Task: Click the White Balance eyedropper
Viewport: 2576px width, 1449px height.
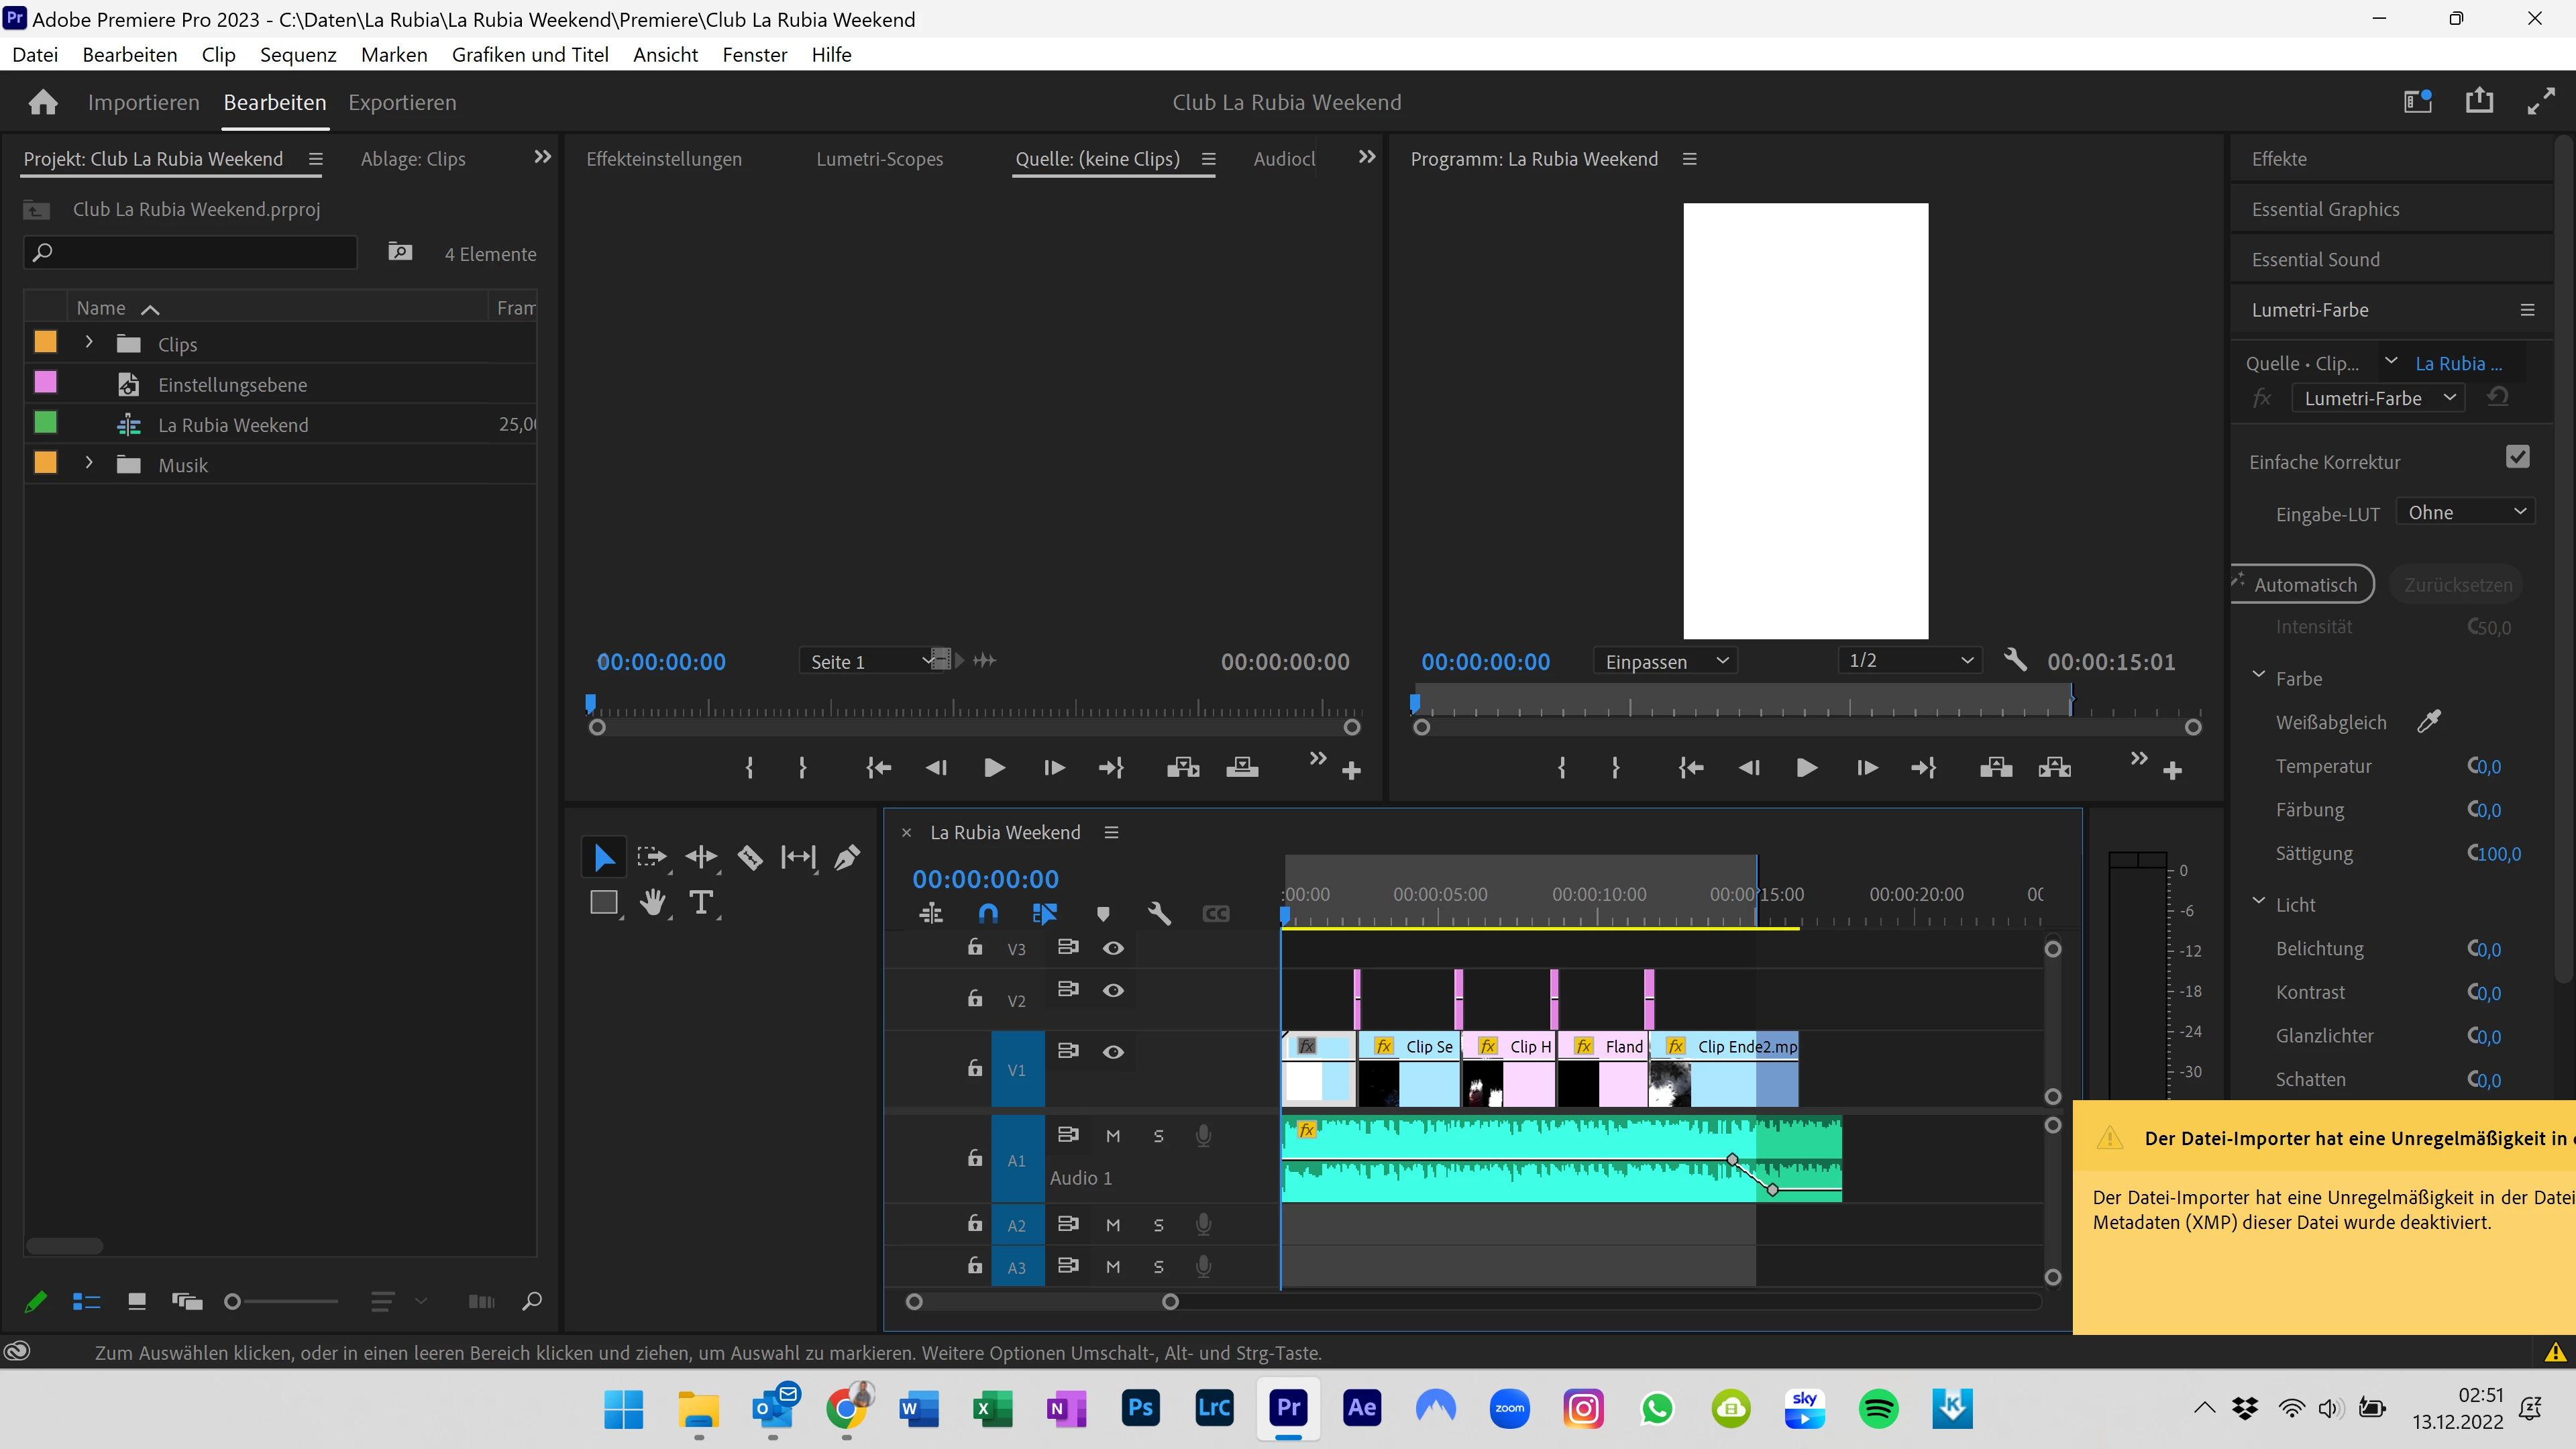Action: 2429,722
